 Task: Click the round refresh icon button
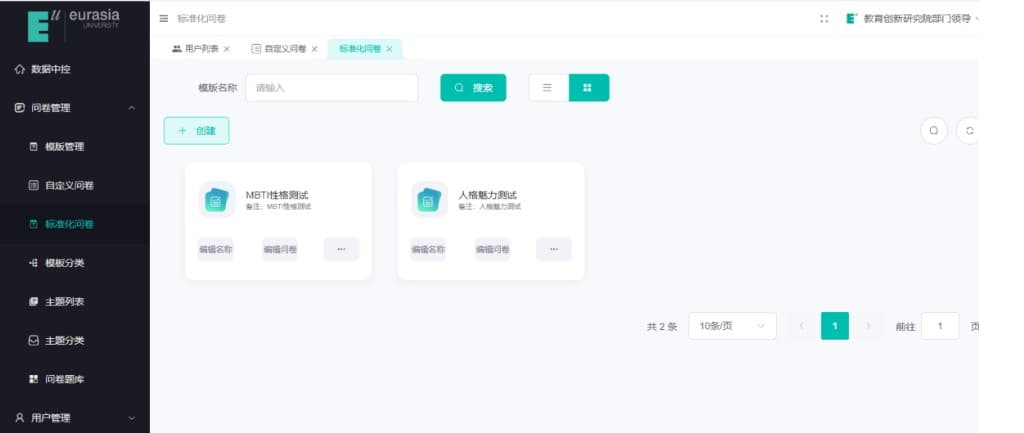tap(969, 131)
